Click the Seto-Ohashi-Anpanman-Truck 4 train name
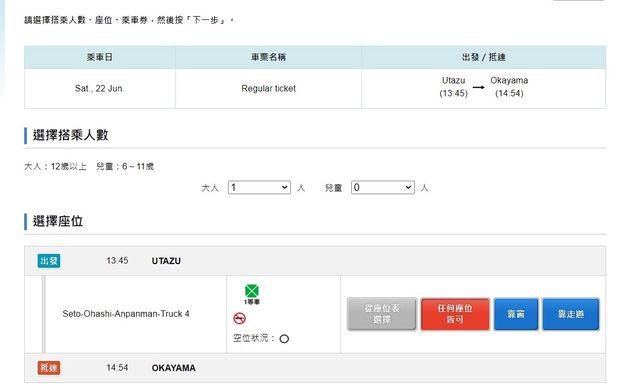 126,314
